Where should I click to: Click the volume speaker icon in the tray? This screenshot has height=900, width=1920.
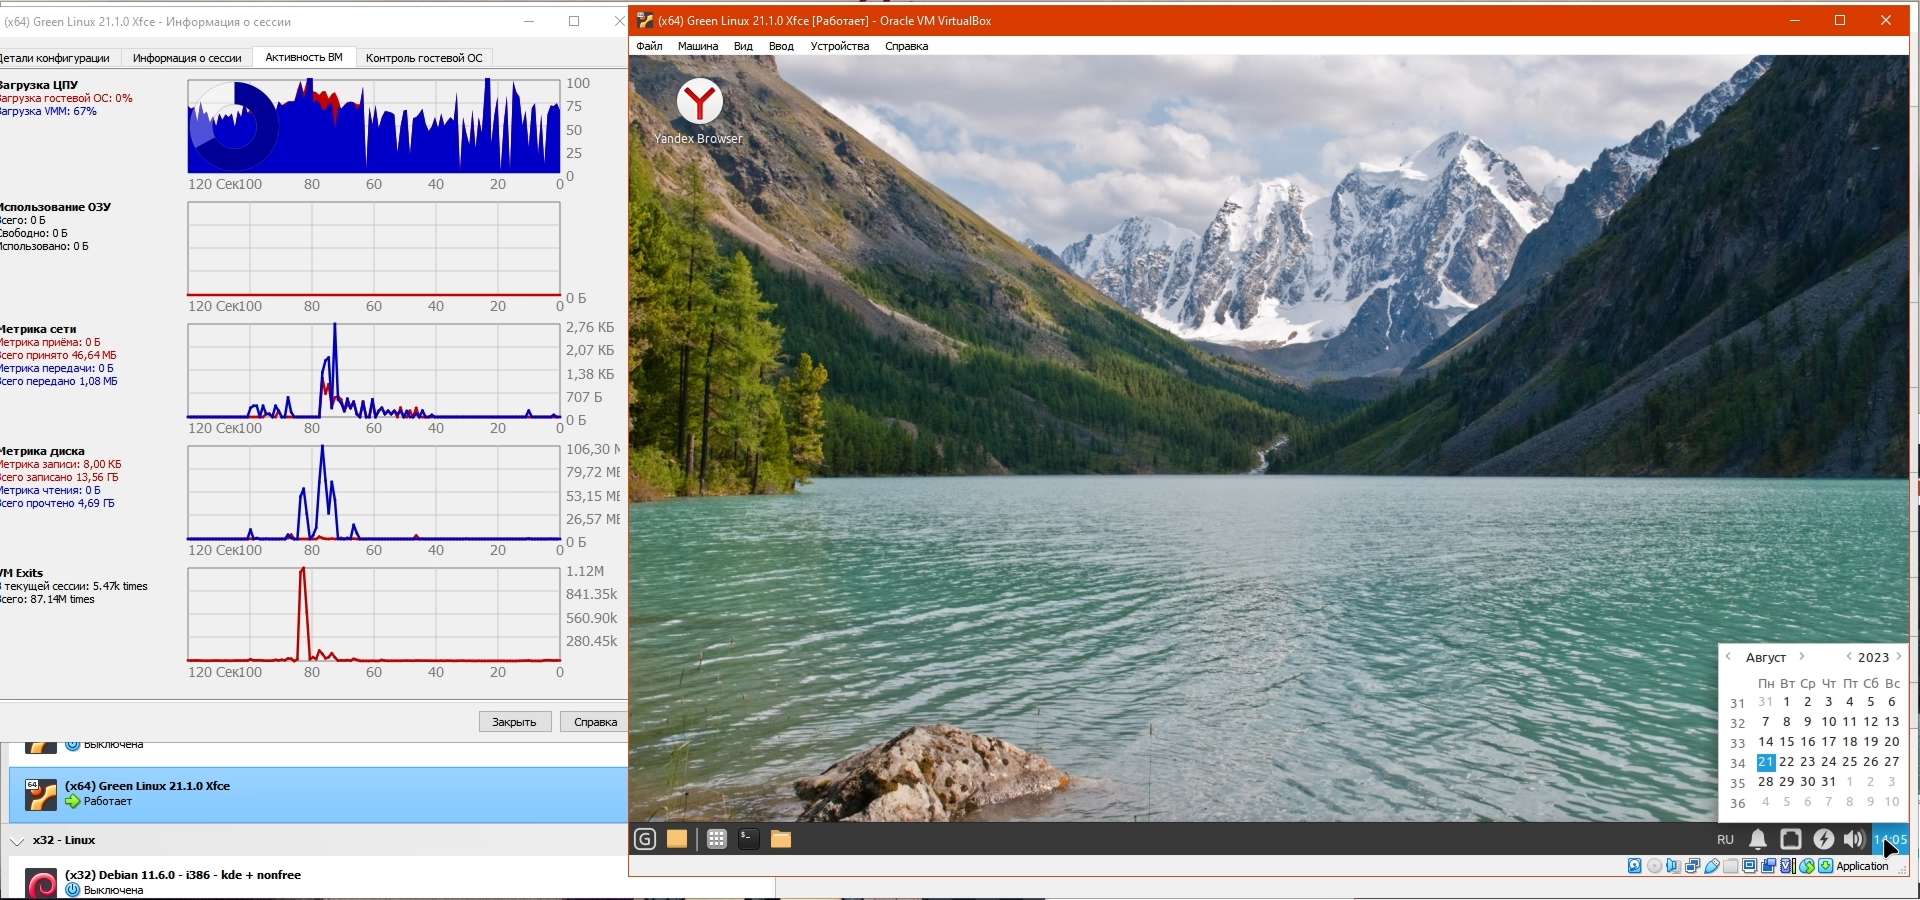[1854, 839]
